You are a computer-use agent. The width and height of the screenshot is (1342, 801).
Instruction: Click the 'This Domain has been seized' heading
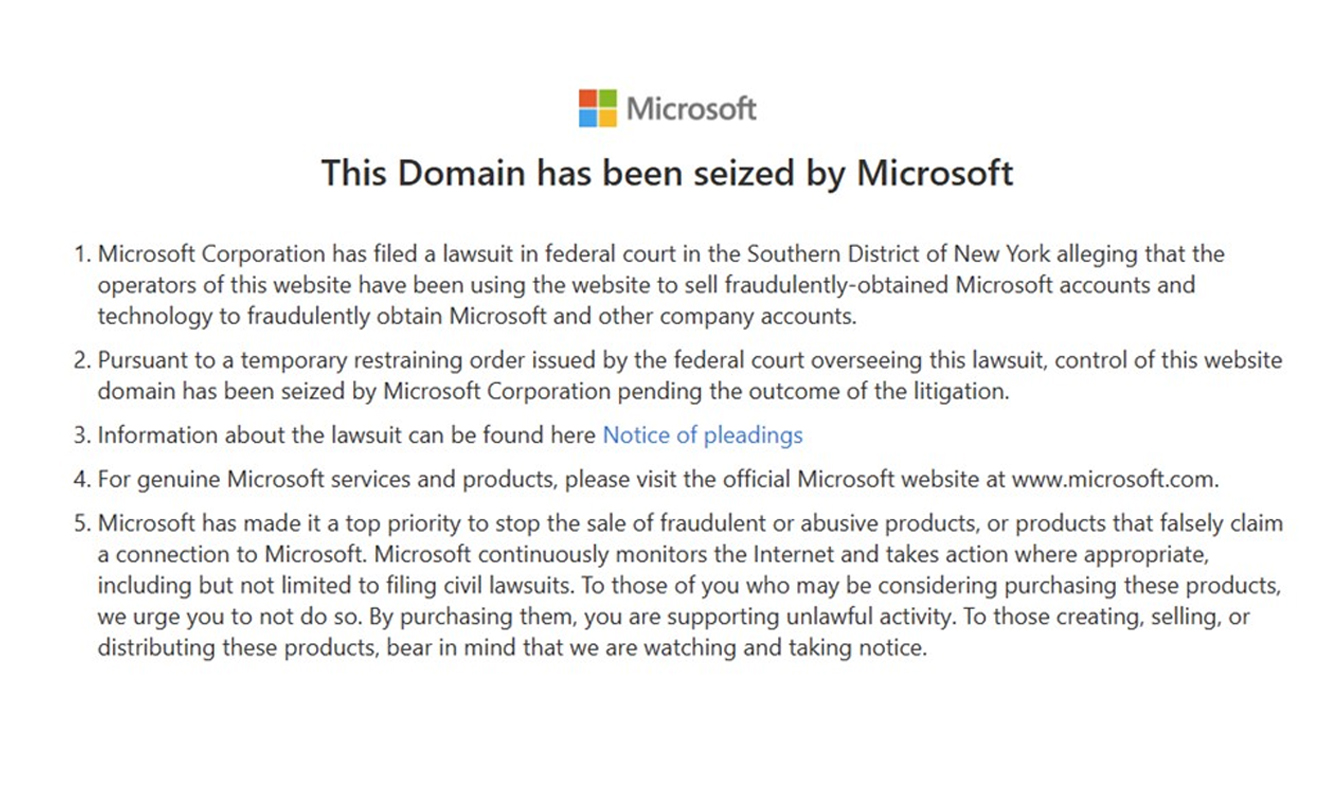[x=667, y=173]
